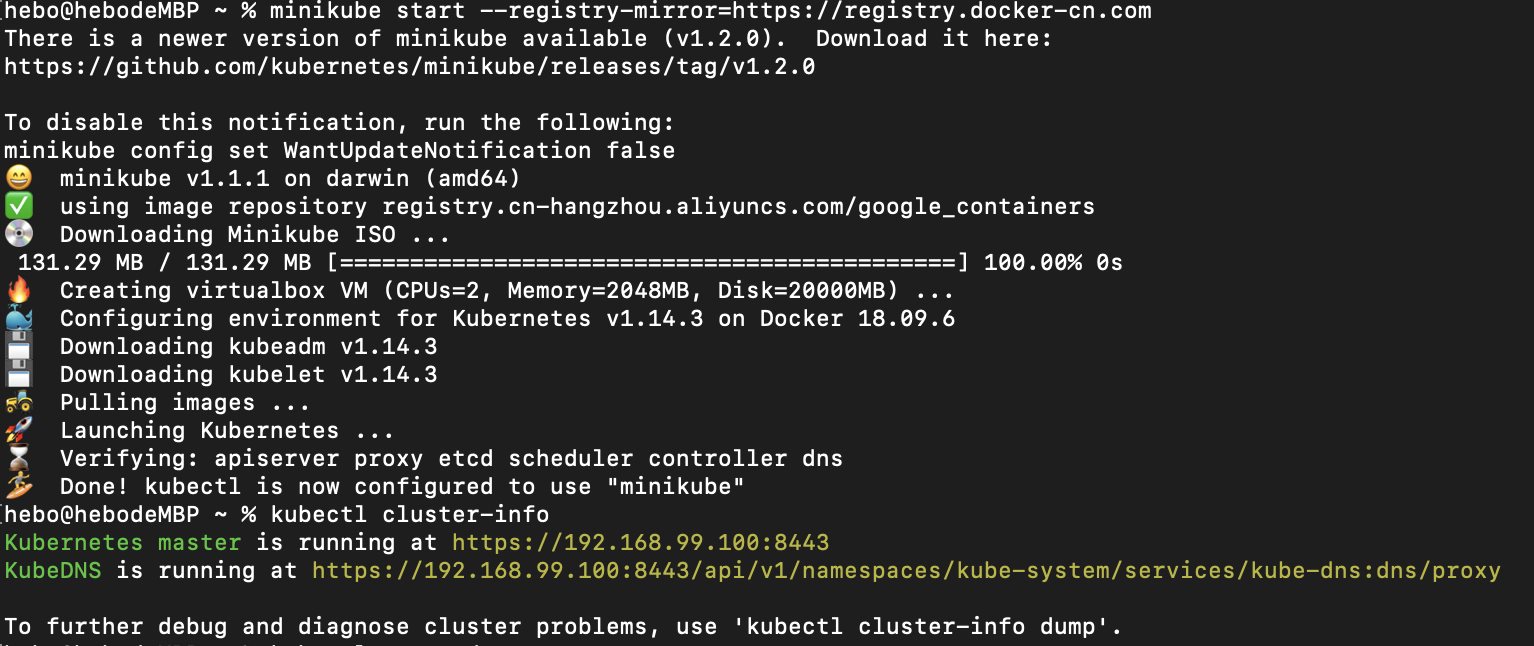Click the disc emoji beside Downloading Minikube ISO

[x=19, y=235]
